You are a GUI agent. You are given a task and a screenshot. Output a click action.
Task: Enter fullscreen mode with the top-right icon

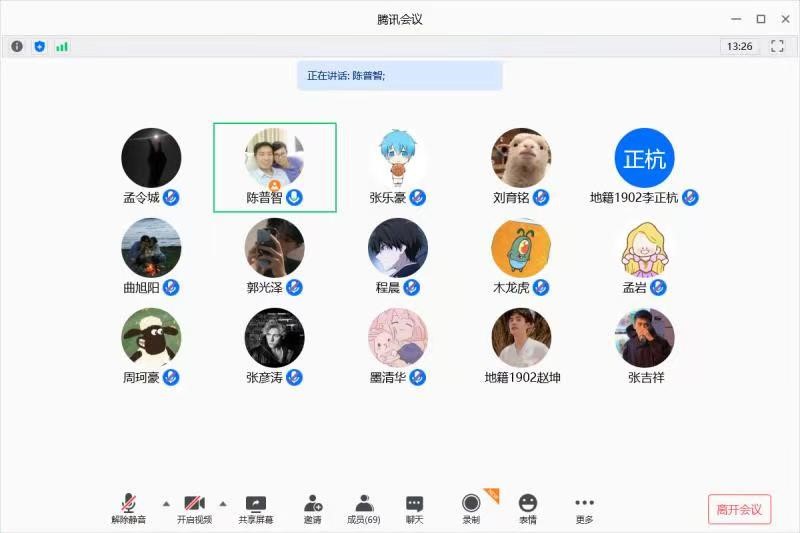[x=777, y=46]
